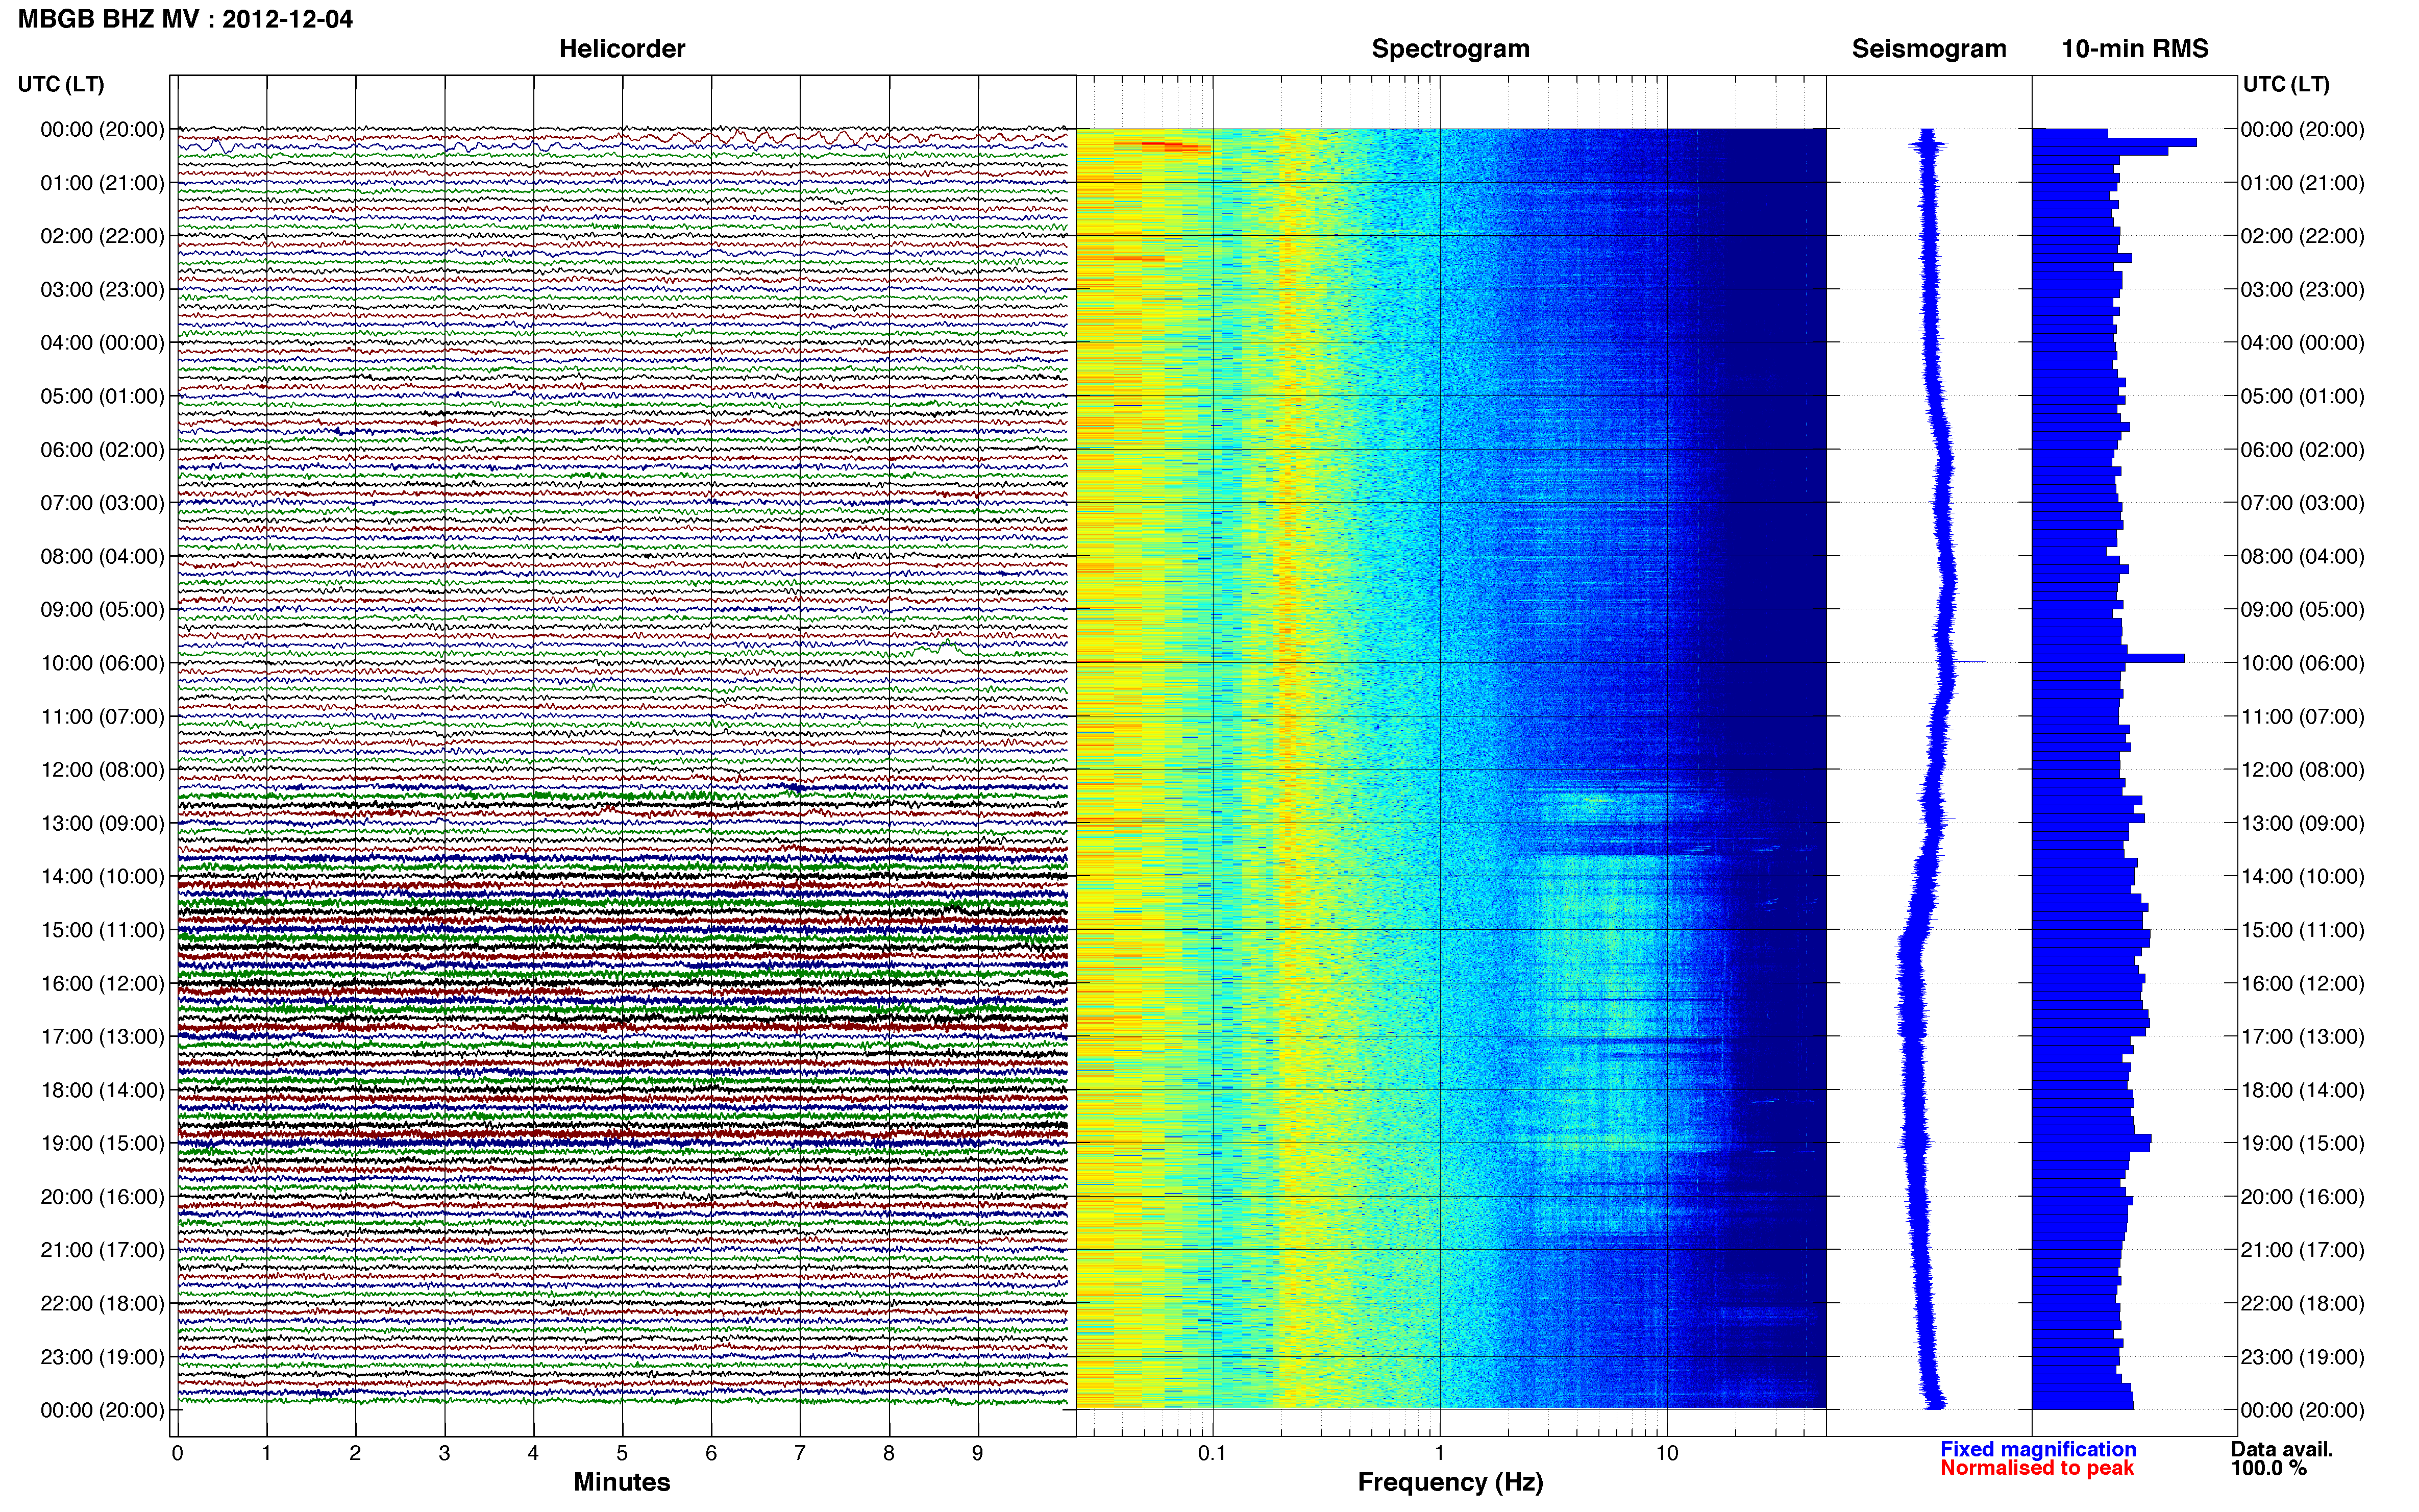This screenshot has width=2419, height=1512.
Task: Click the right '13:00 (09:00)' time label
Action: point(2302,823)
